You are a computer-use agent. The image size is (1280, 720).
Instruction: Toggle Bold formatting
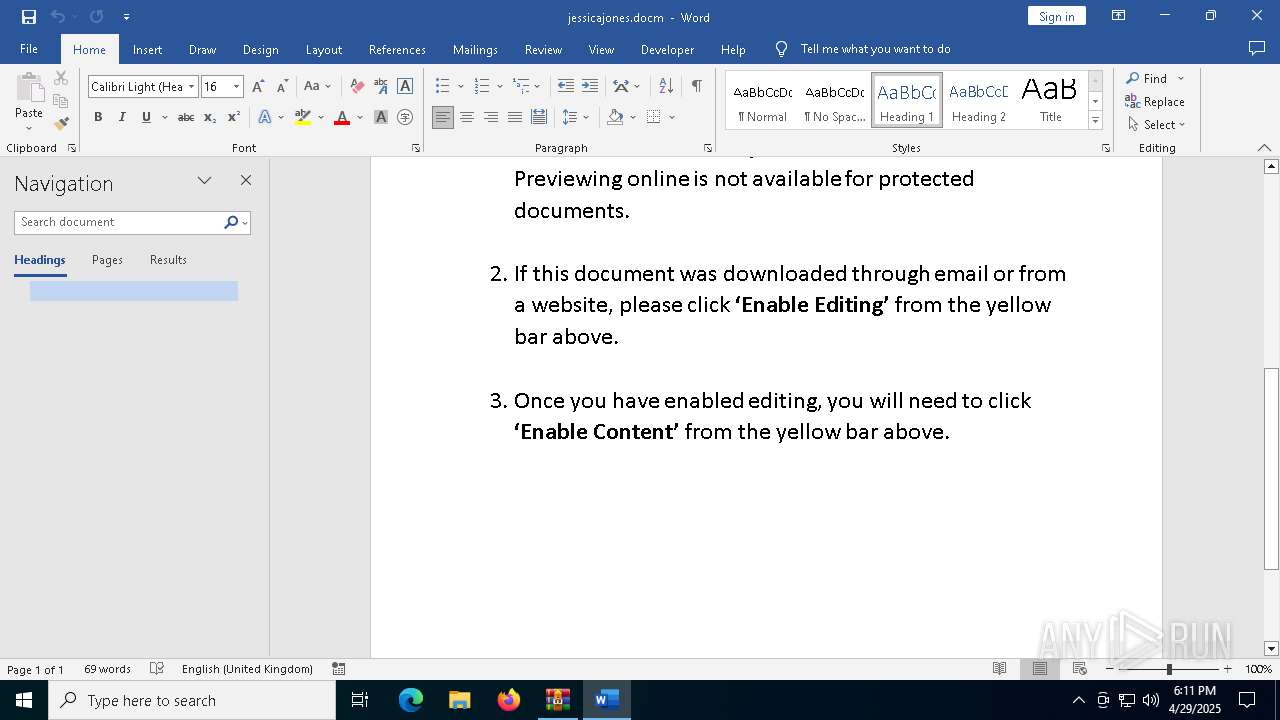[98, 117]
